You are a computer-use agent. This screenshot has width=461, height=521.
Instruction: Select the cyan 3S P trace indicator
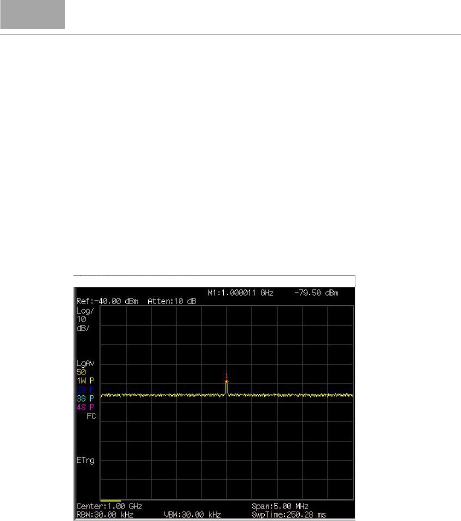click(x=85, y=398)
